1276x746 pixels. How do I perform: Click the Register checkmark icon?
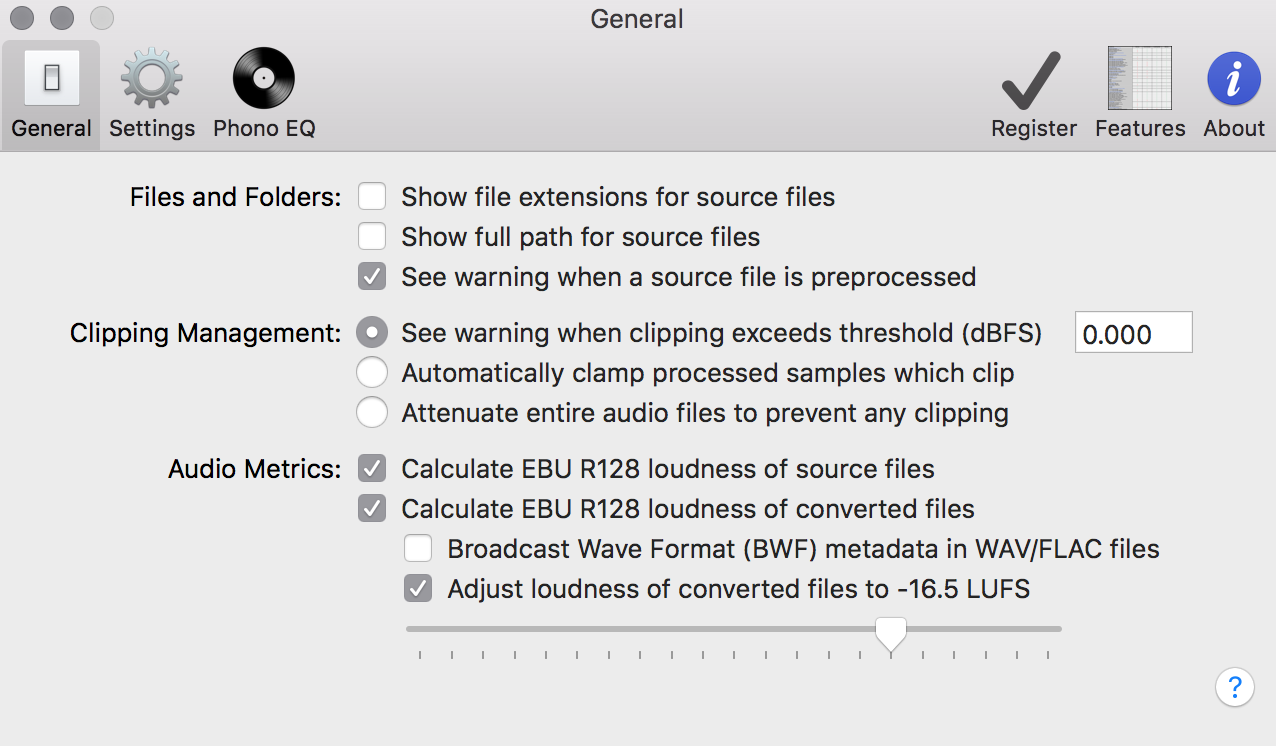[x=1031, y=80]
